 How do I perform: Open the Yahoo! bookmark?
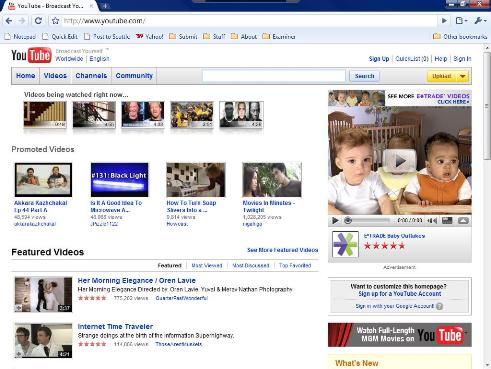[149, 36]
